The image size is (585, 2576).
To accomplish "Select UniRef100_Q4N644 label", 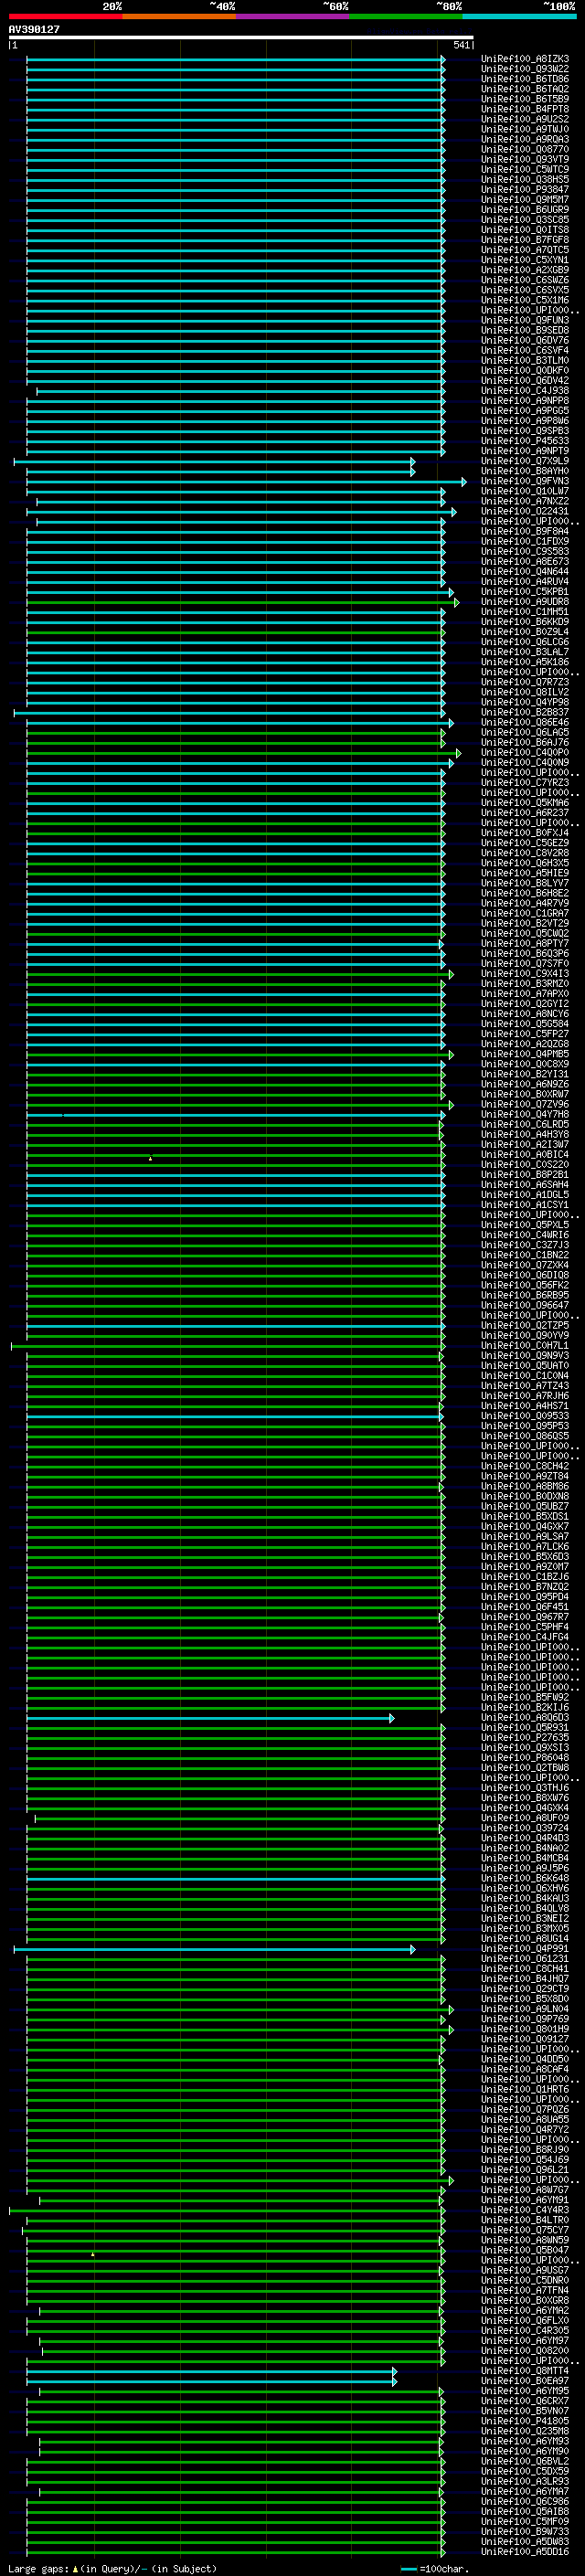I will click(525, 572).
